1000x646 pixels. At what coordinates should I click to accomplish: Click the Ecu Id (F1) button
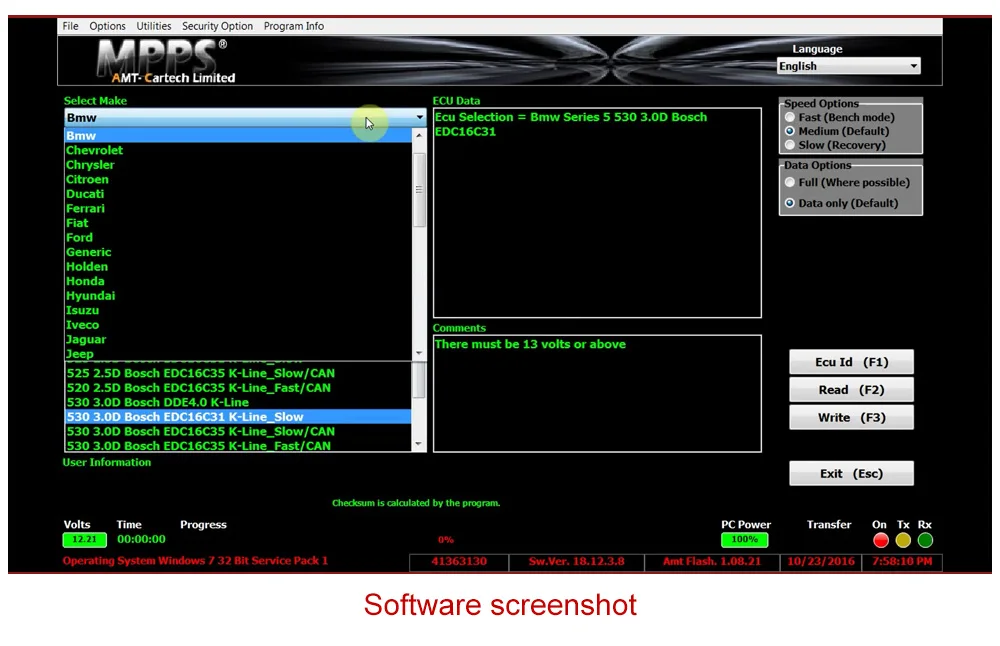coord(851,362)
